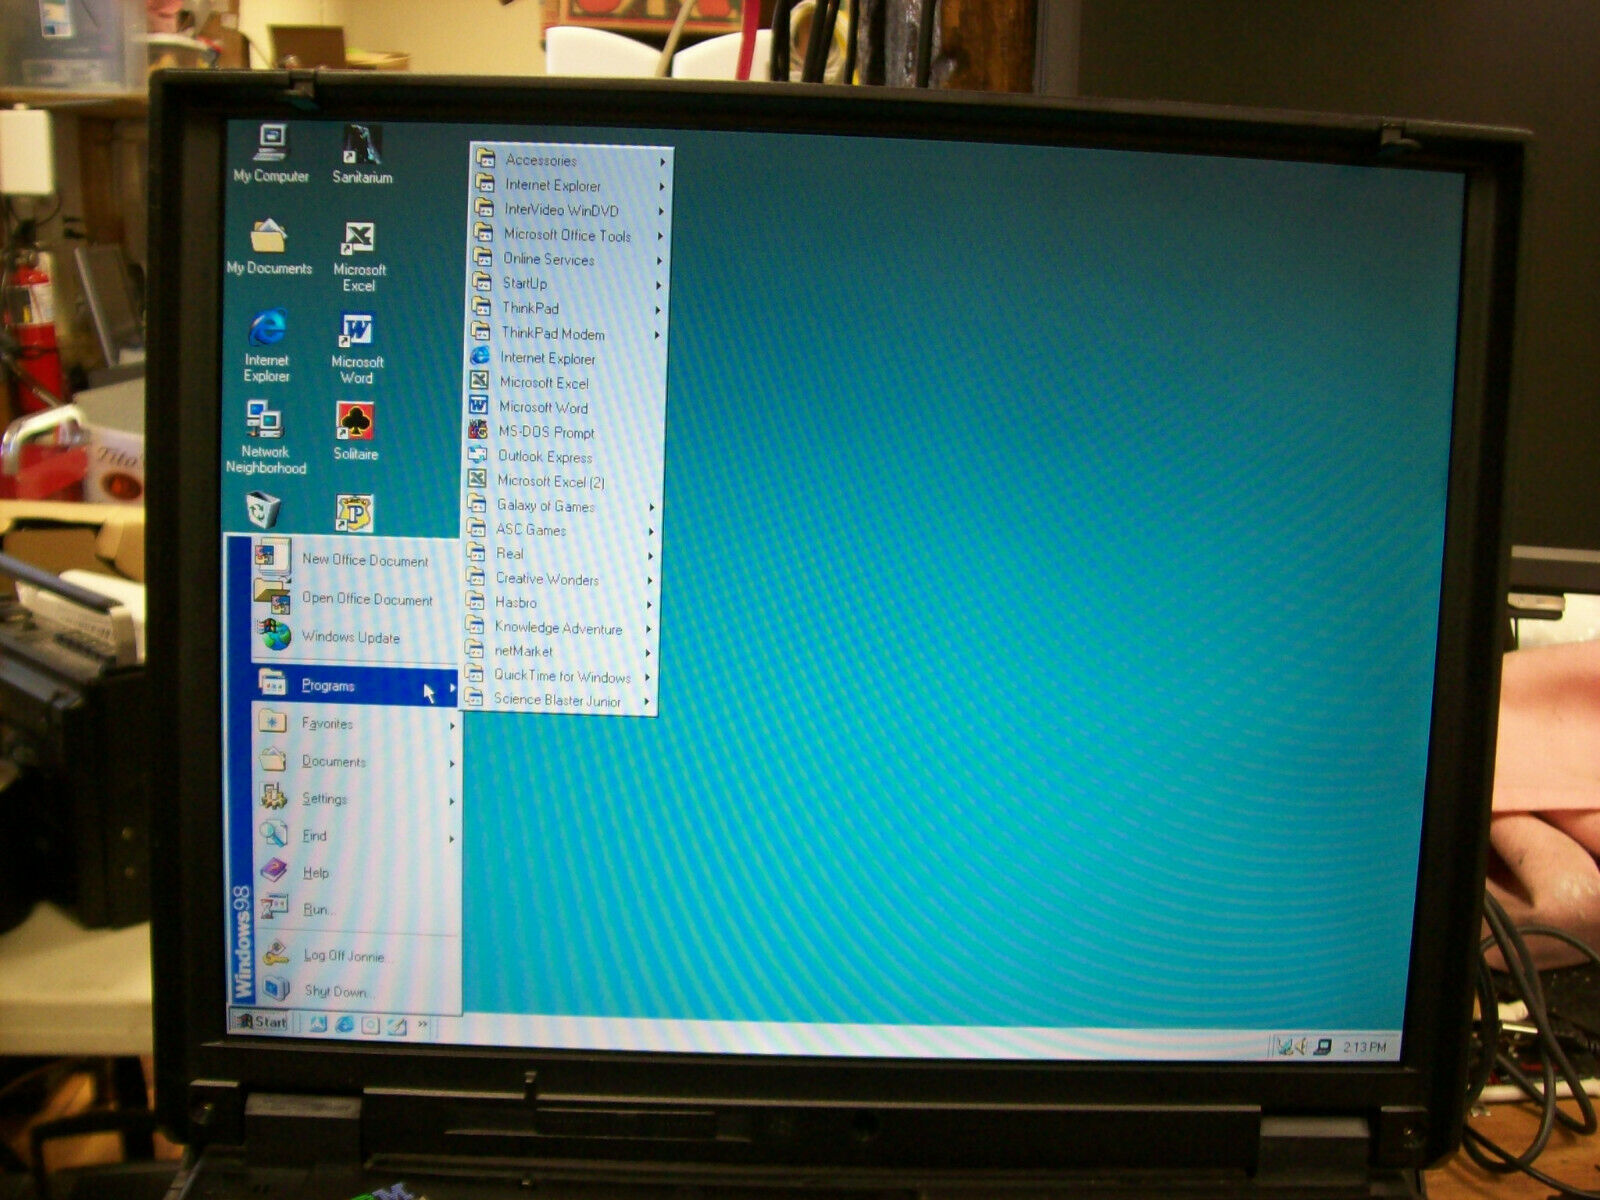Launch Microsoft Excel from Programs list

point(566,383)
